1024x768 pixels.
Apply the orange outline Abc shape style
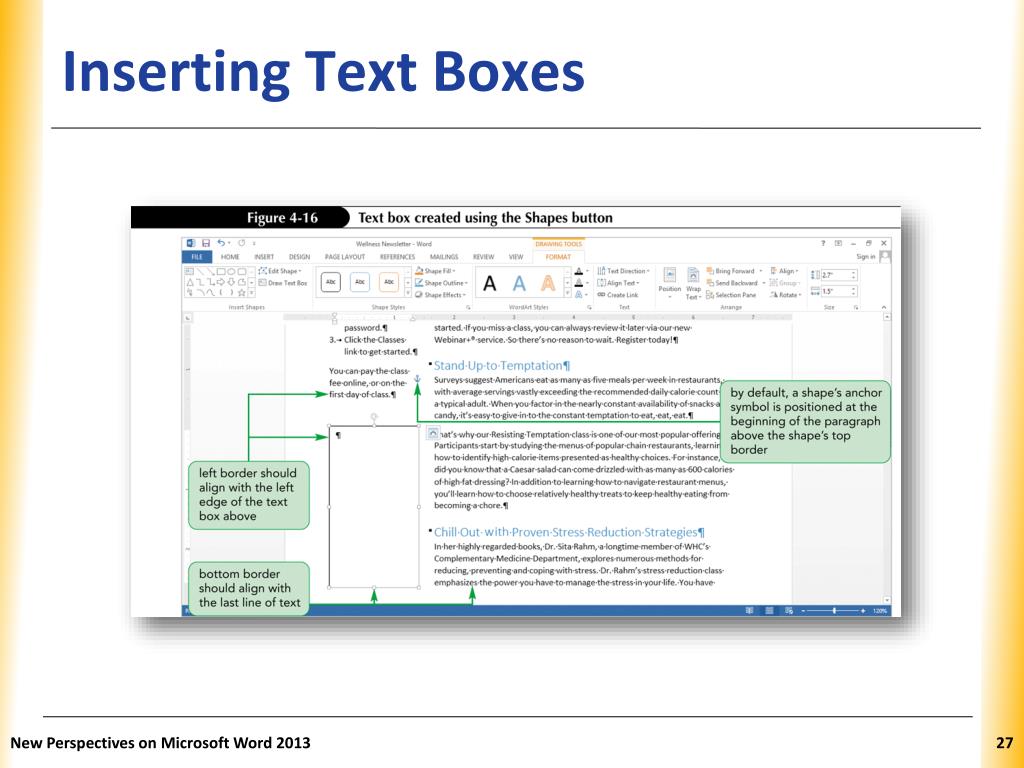[x=389, y=282]
